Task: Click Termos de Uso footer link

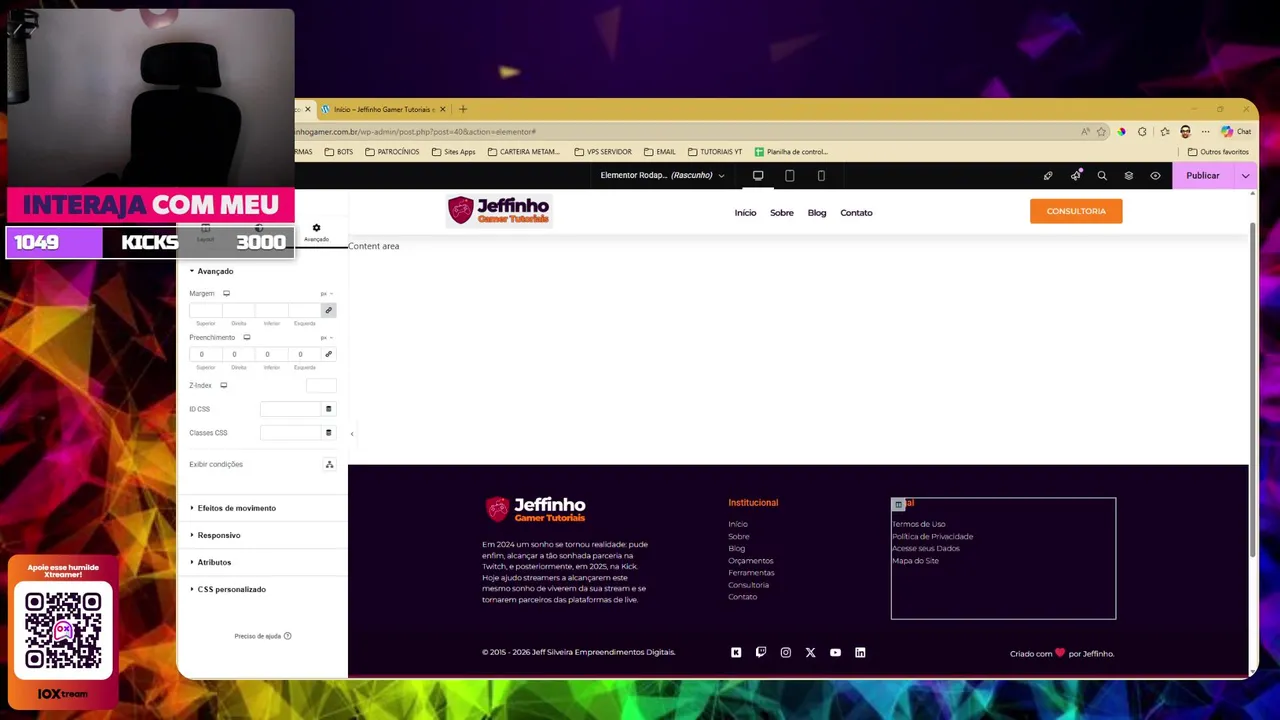Action: pyautogui.click(x=918, y=524)
